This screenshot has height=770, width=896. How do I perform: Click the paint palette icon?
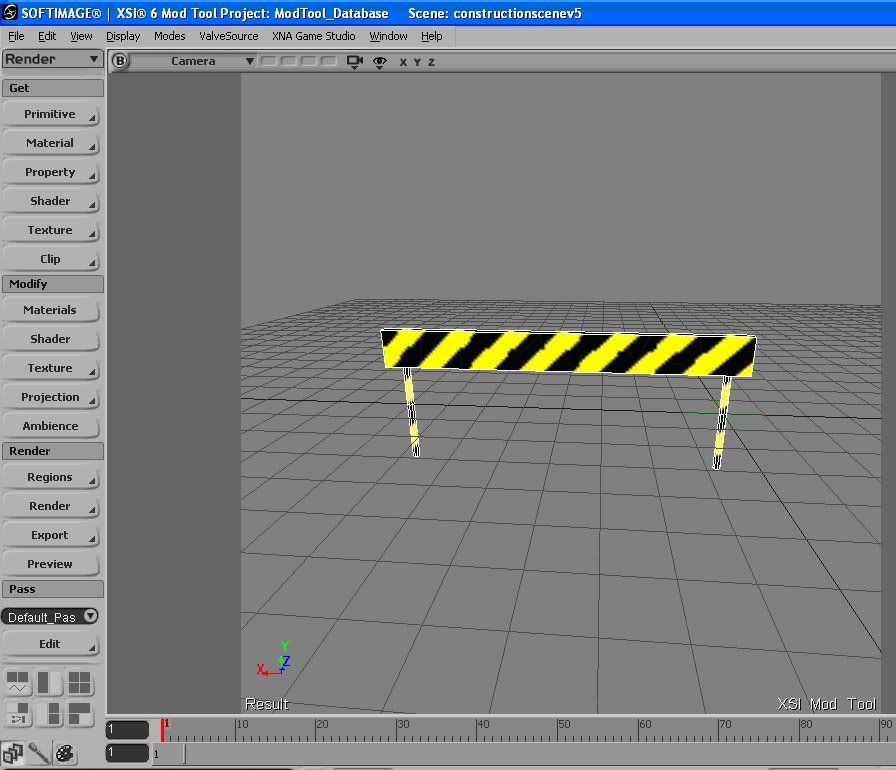point(65,753)
